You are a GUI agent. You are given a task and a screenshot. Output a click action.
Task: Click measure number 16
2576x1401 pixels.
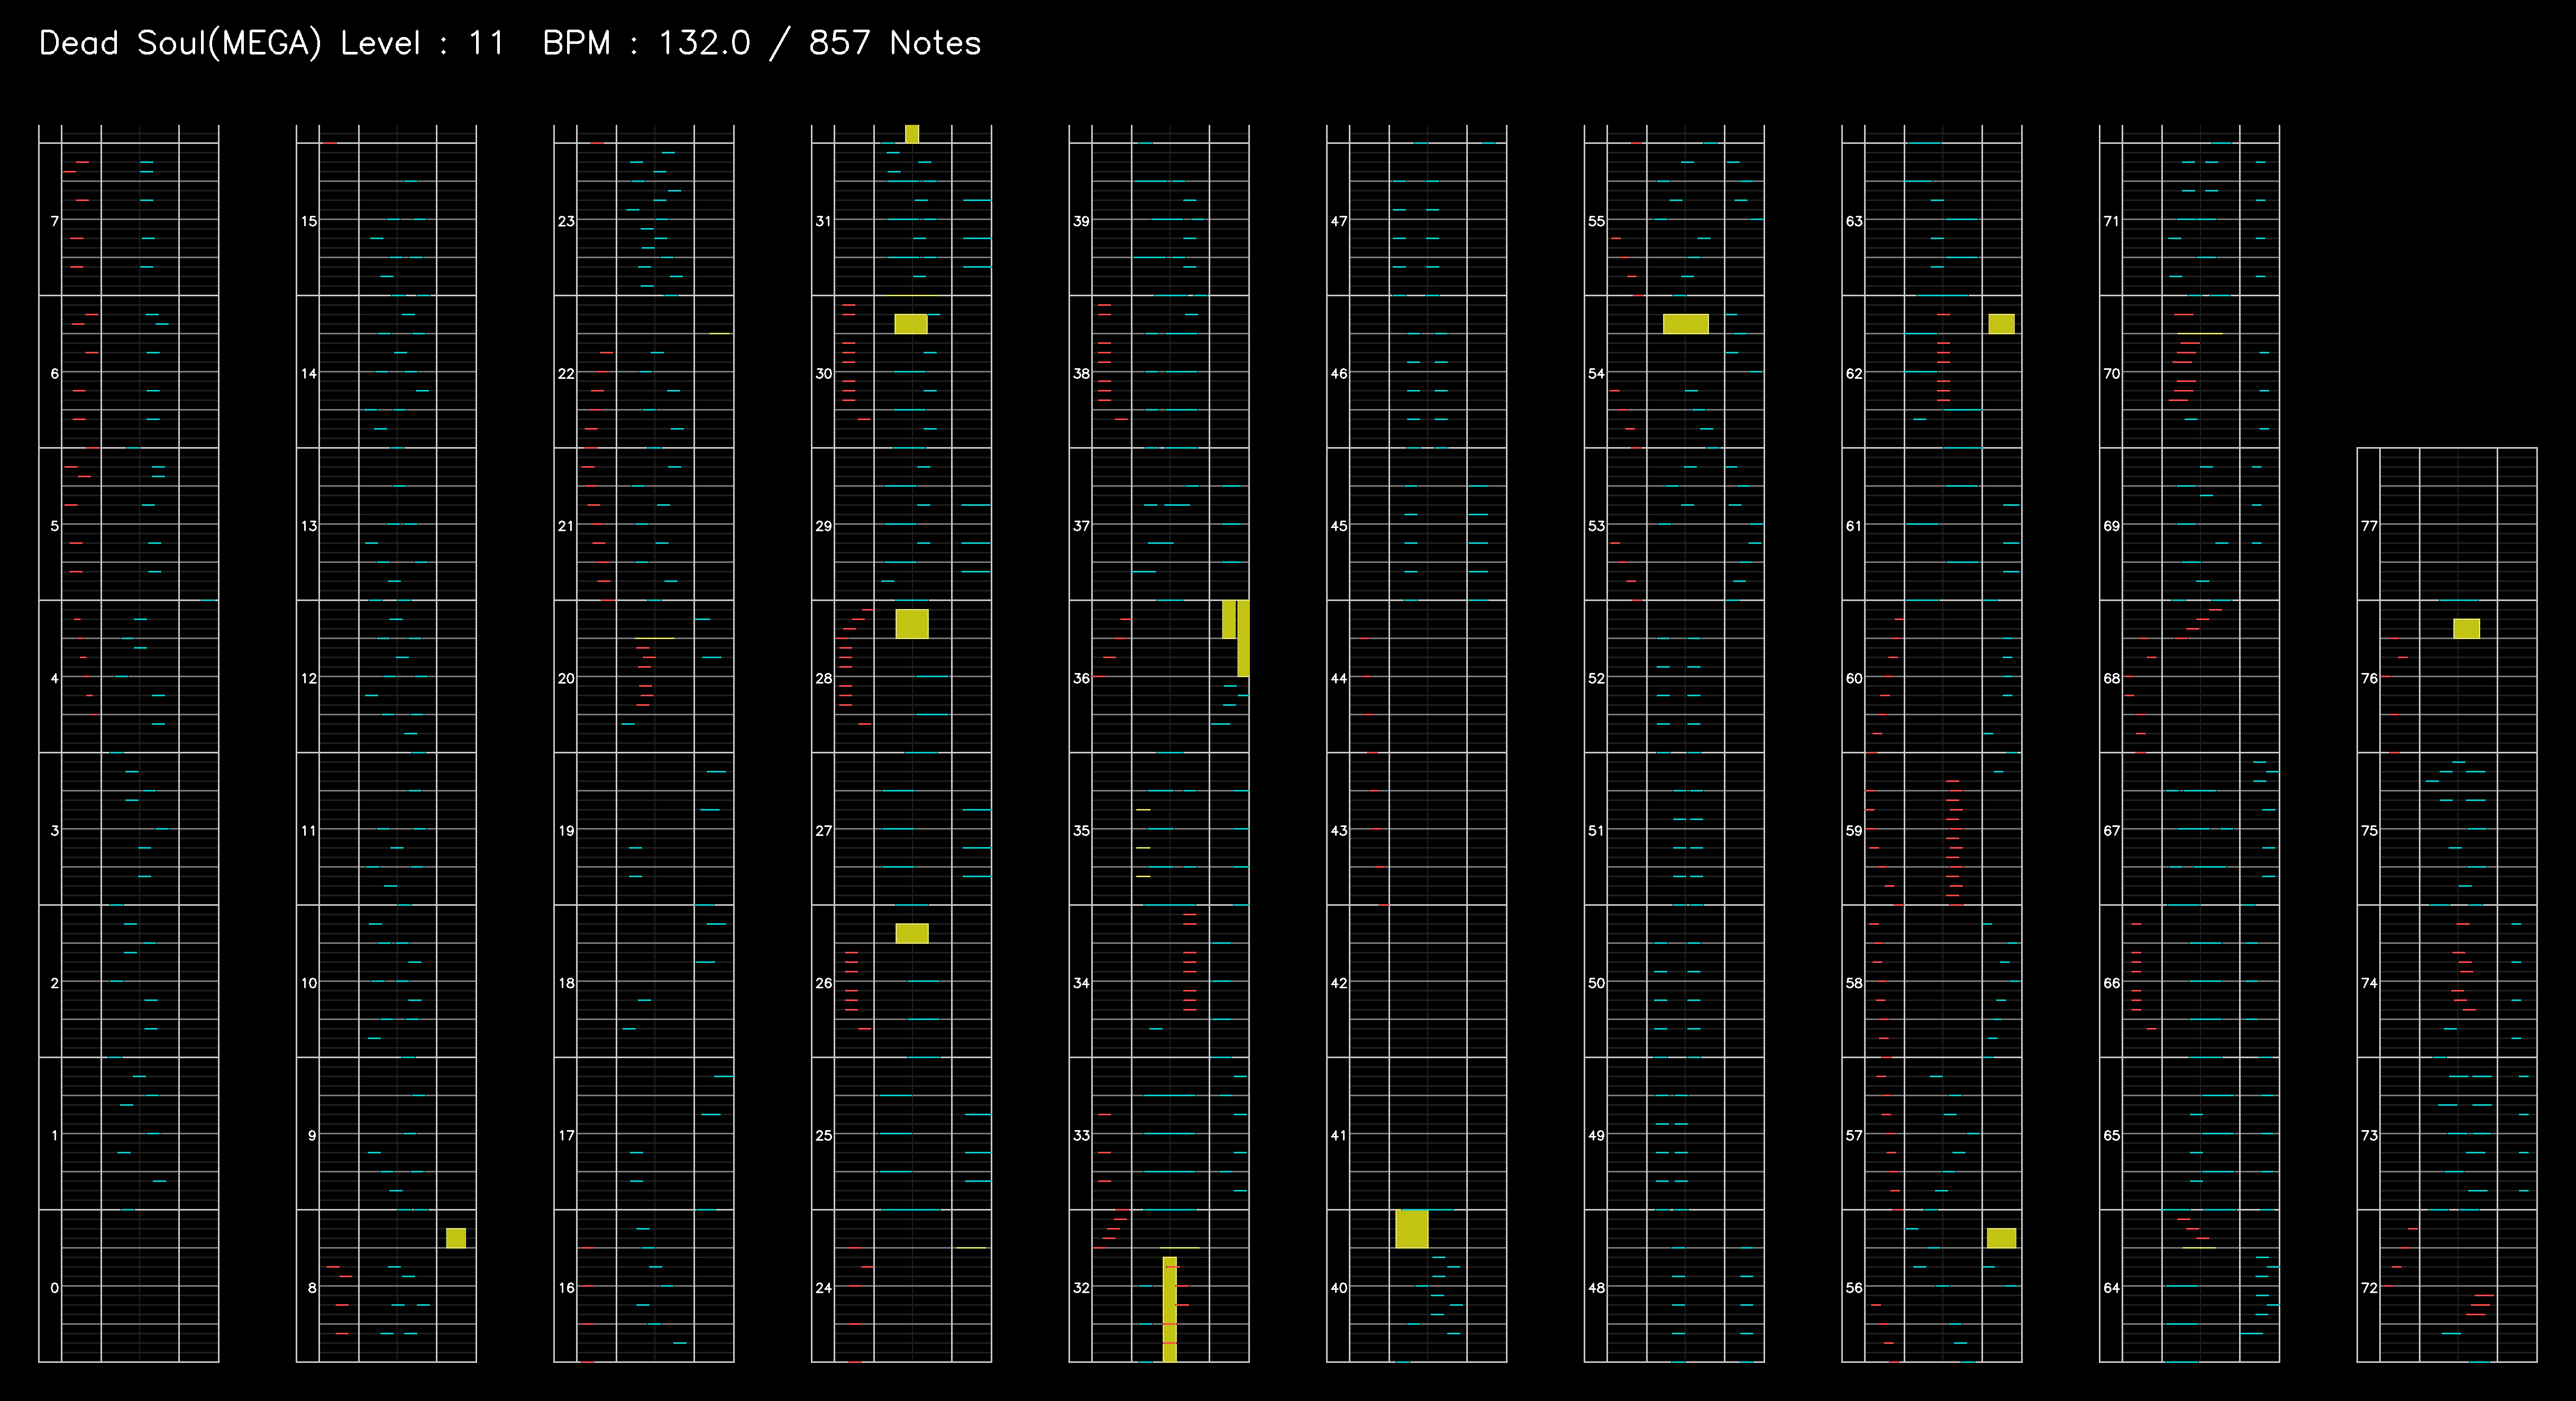pos(567,1288)
